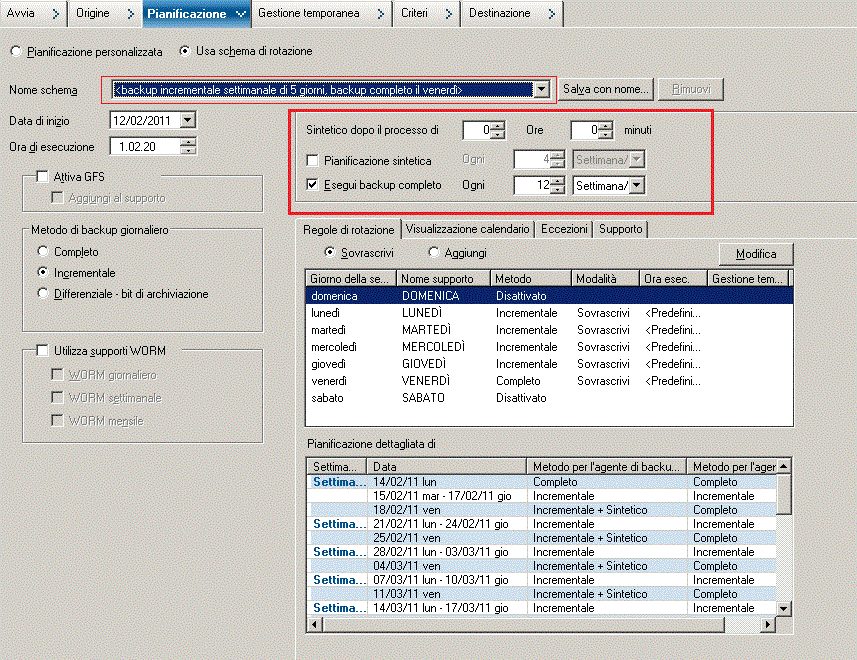The image size is (857, 660).
Task: Open the Gestione temporanea tab
Action: (308, 13)
